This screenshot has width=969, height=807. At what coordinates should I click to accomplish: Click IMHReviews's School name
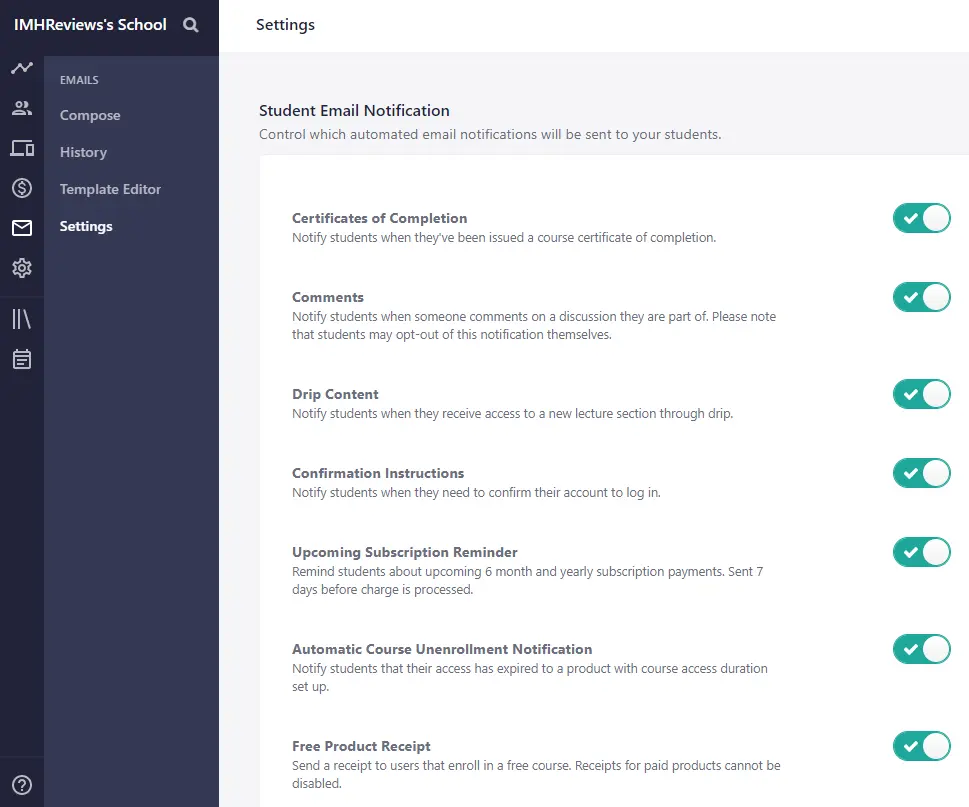90,25
